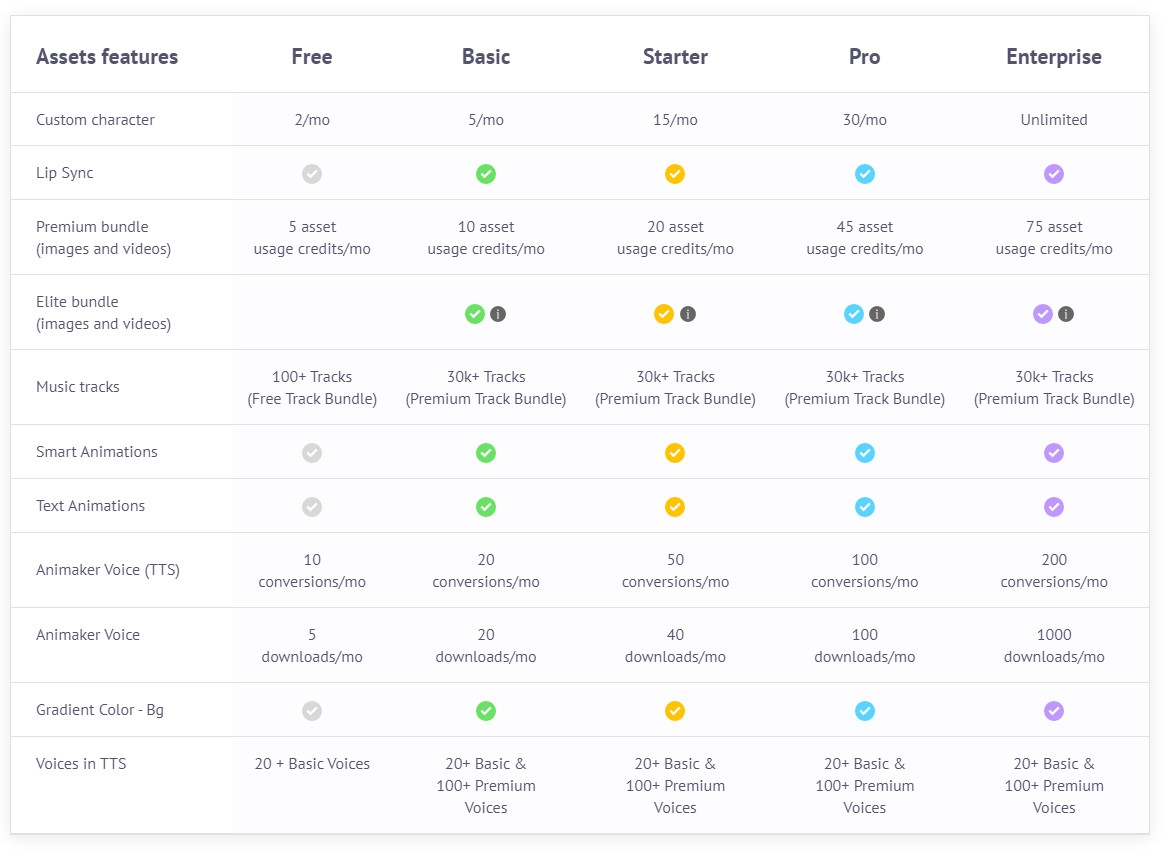This screenshot has height=850, width=1163.
Task: Click the Assets features heading
Action: tap(107, 57)
